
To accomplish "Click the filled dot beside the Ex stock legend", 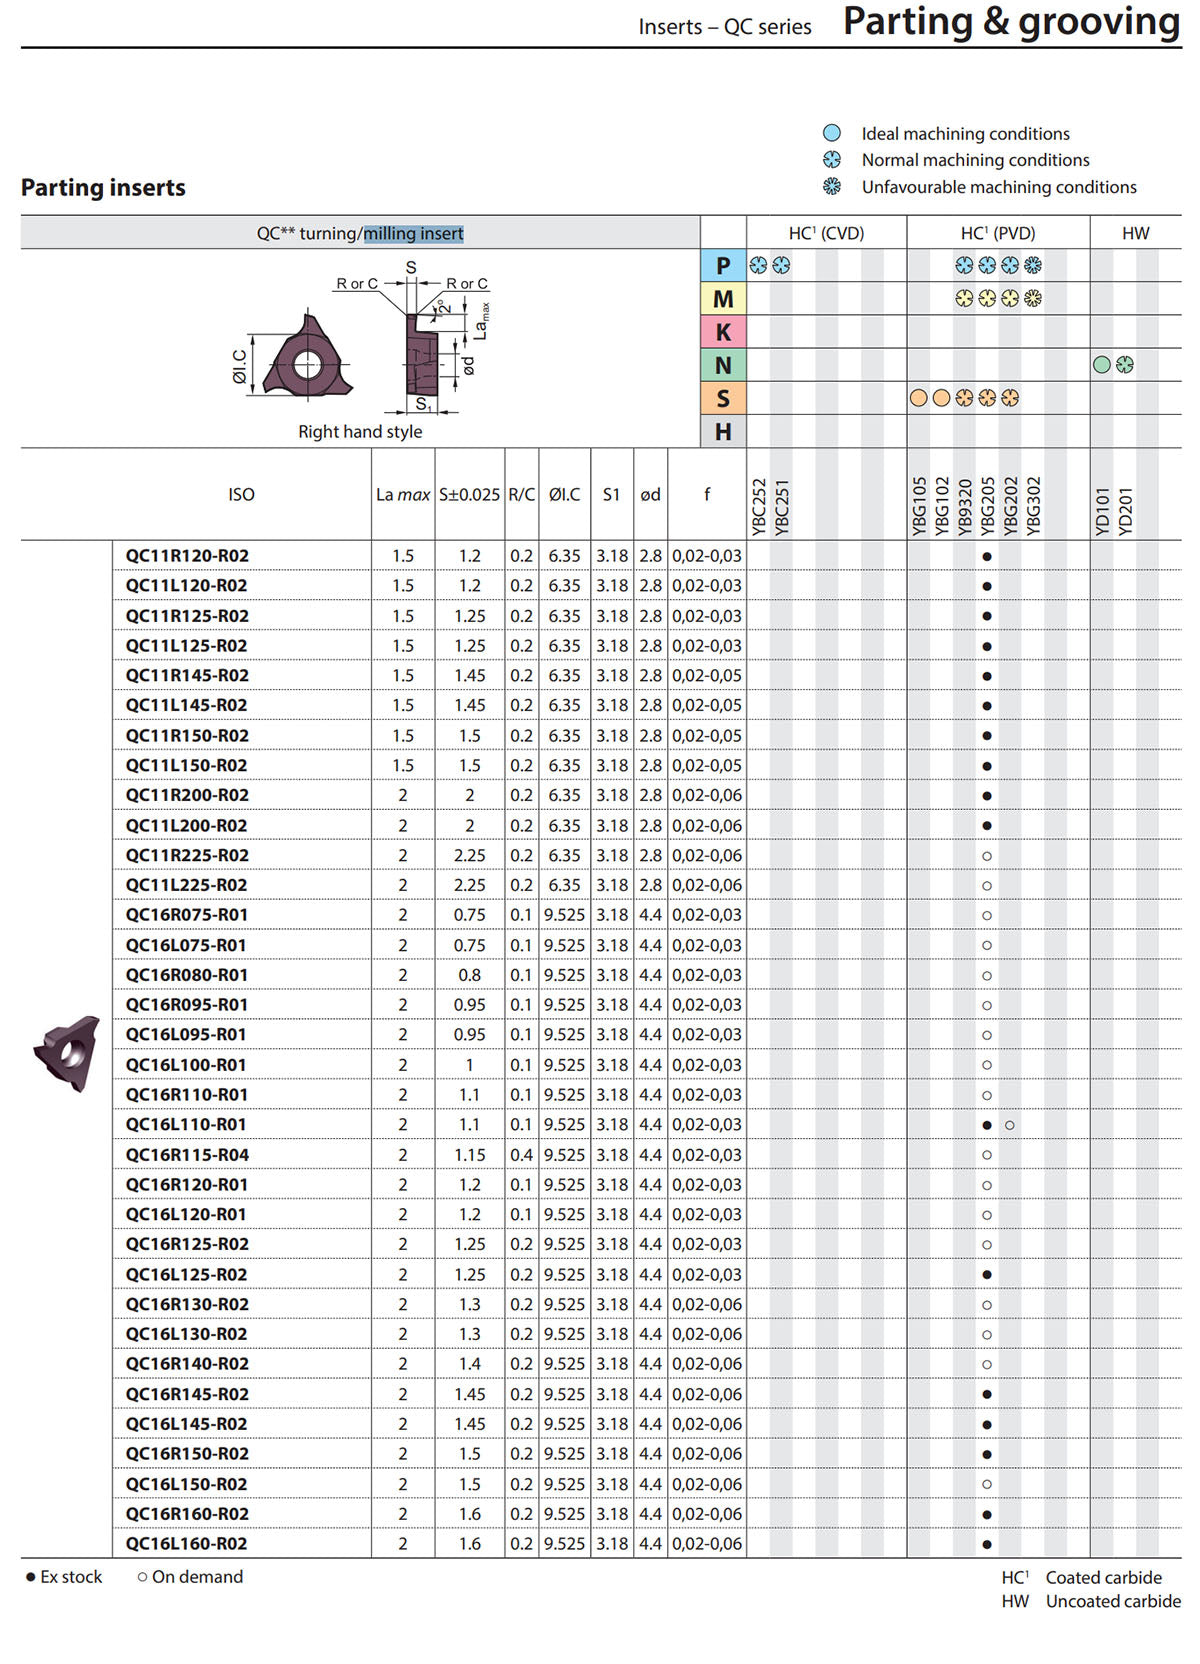I will [x=30, y=1577].
